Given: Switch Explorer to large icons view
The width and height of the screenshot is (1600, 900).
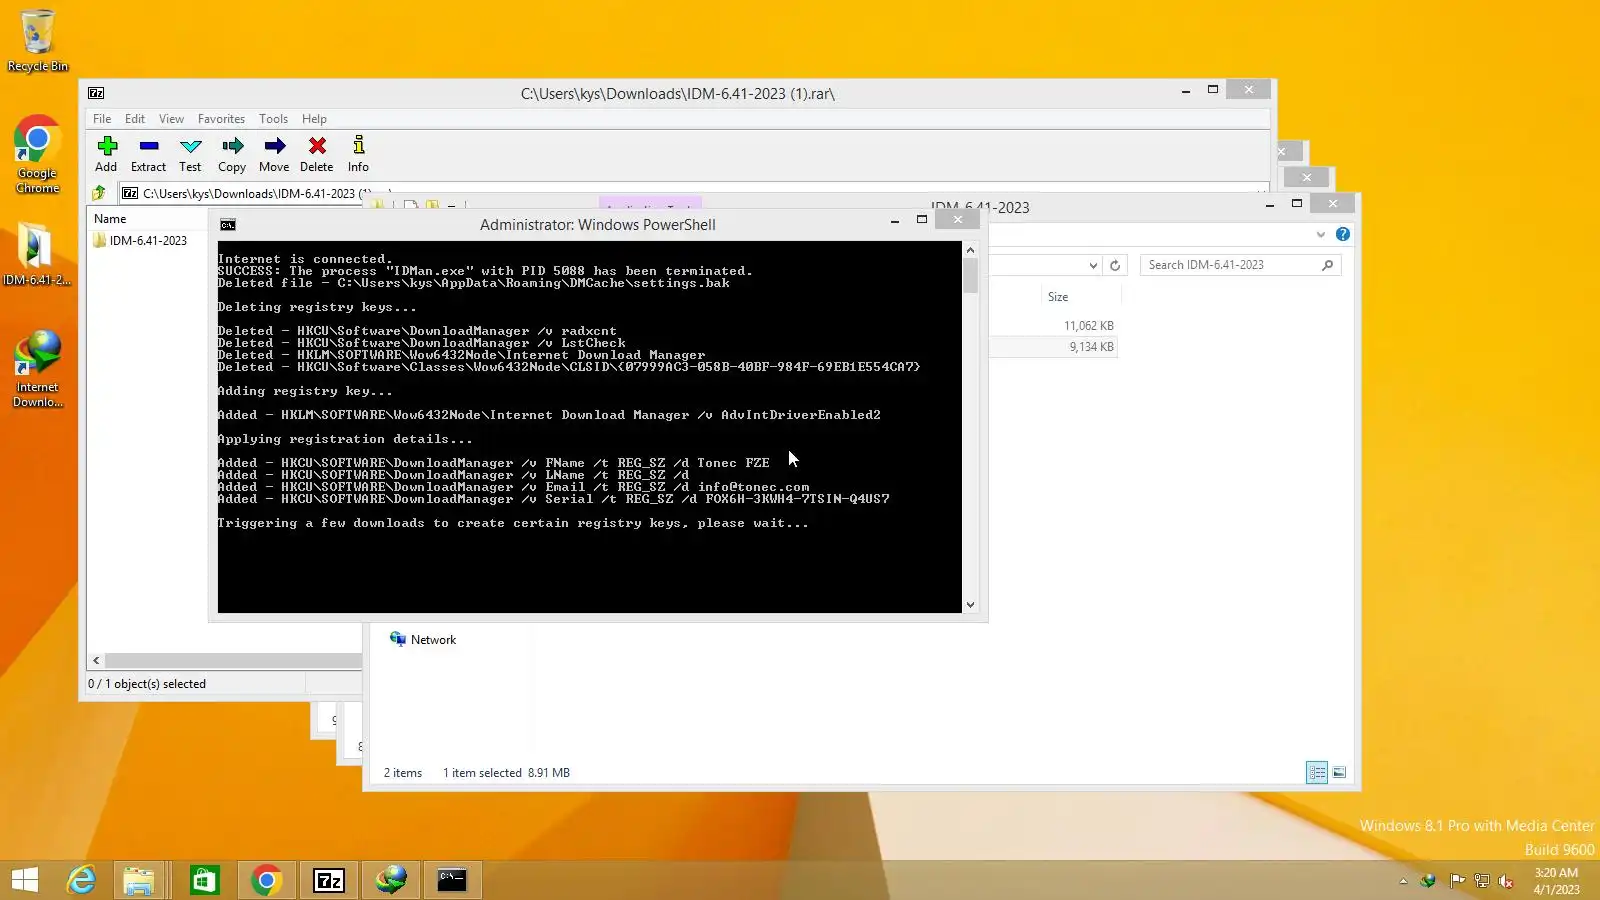Looking at the screenshot, I should point(1339,772).
